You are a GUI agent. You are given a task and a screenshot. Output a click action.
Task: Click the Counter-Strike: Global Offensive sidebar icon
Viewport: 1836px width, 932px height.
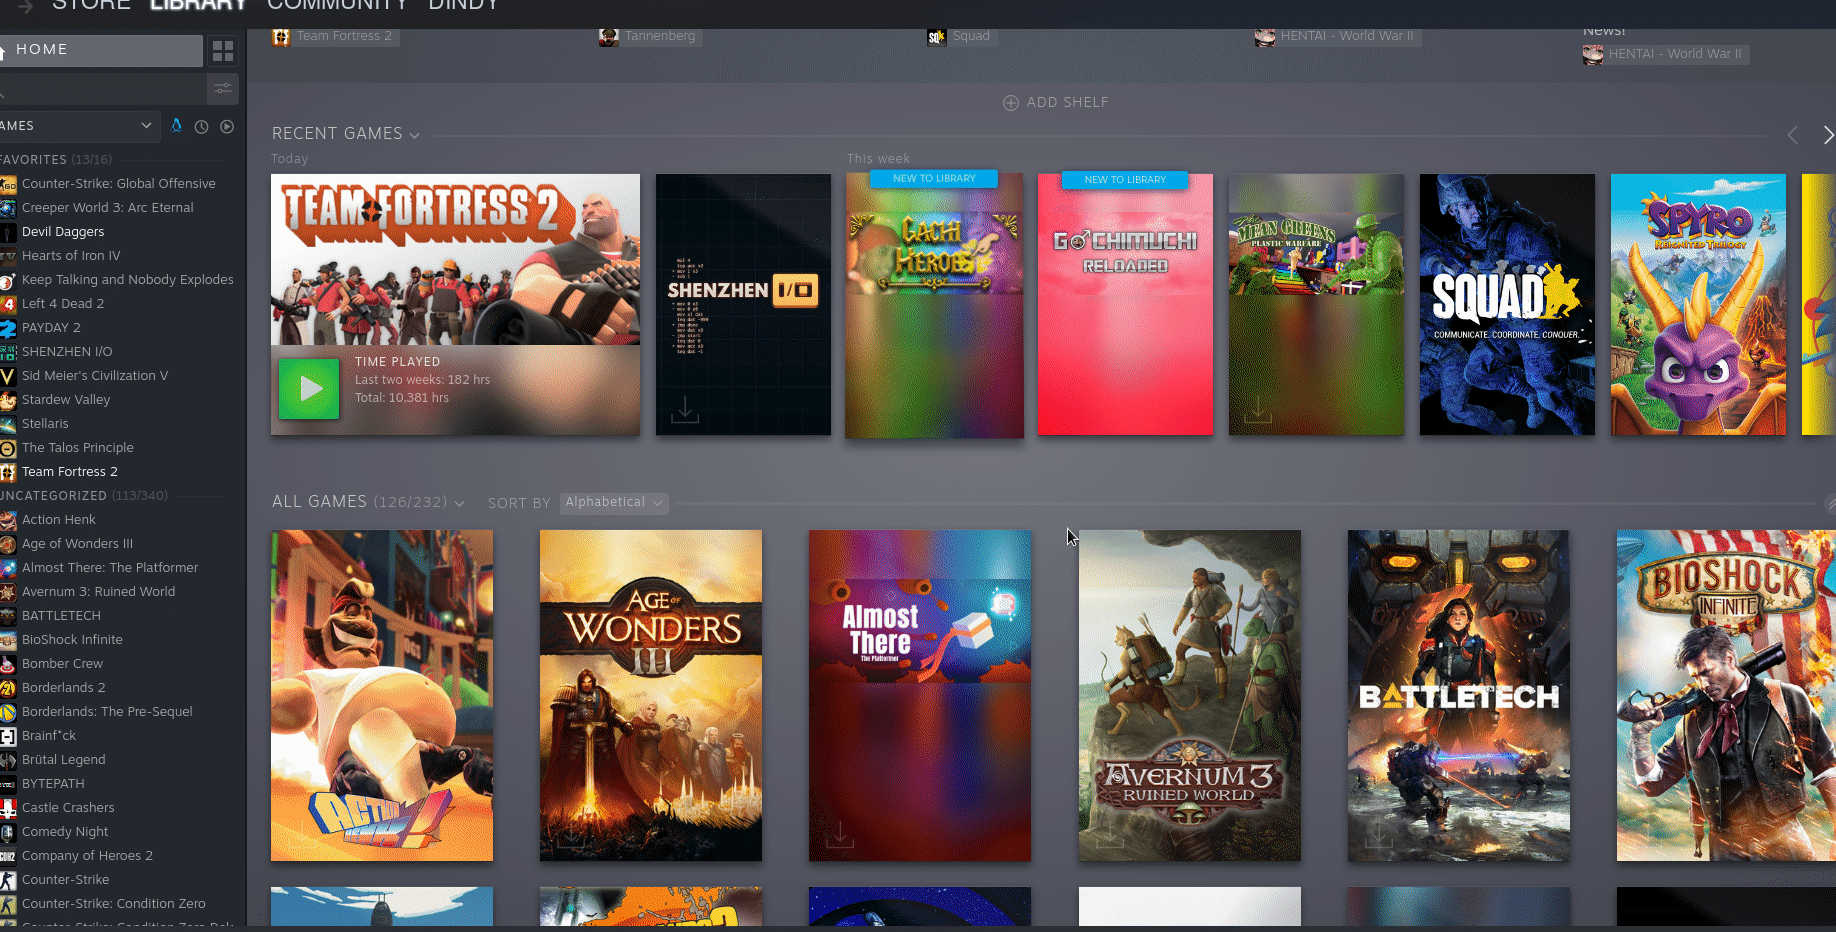pos(8,184)
